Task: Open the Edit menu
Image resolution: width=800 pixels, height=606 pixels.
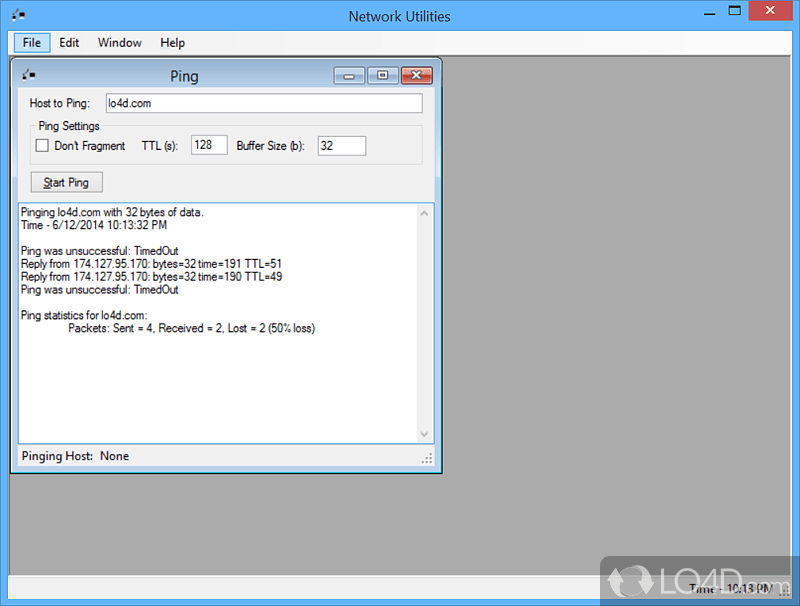Action: click(x=69, y=43)
